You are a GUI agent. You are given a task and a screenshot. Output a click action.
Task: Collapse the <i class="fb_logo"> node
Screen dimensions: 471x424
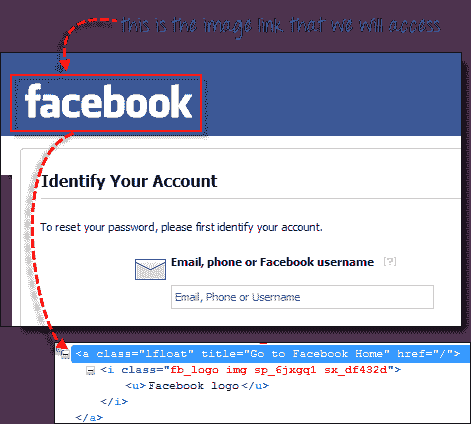(90, 370)
